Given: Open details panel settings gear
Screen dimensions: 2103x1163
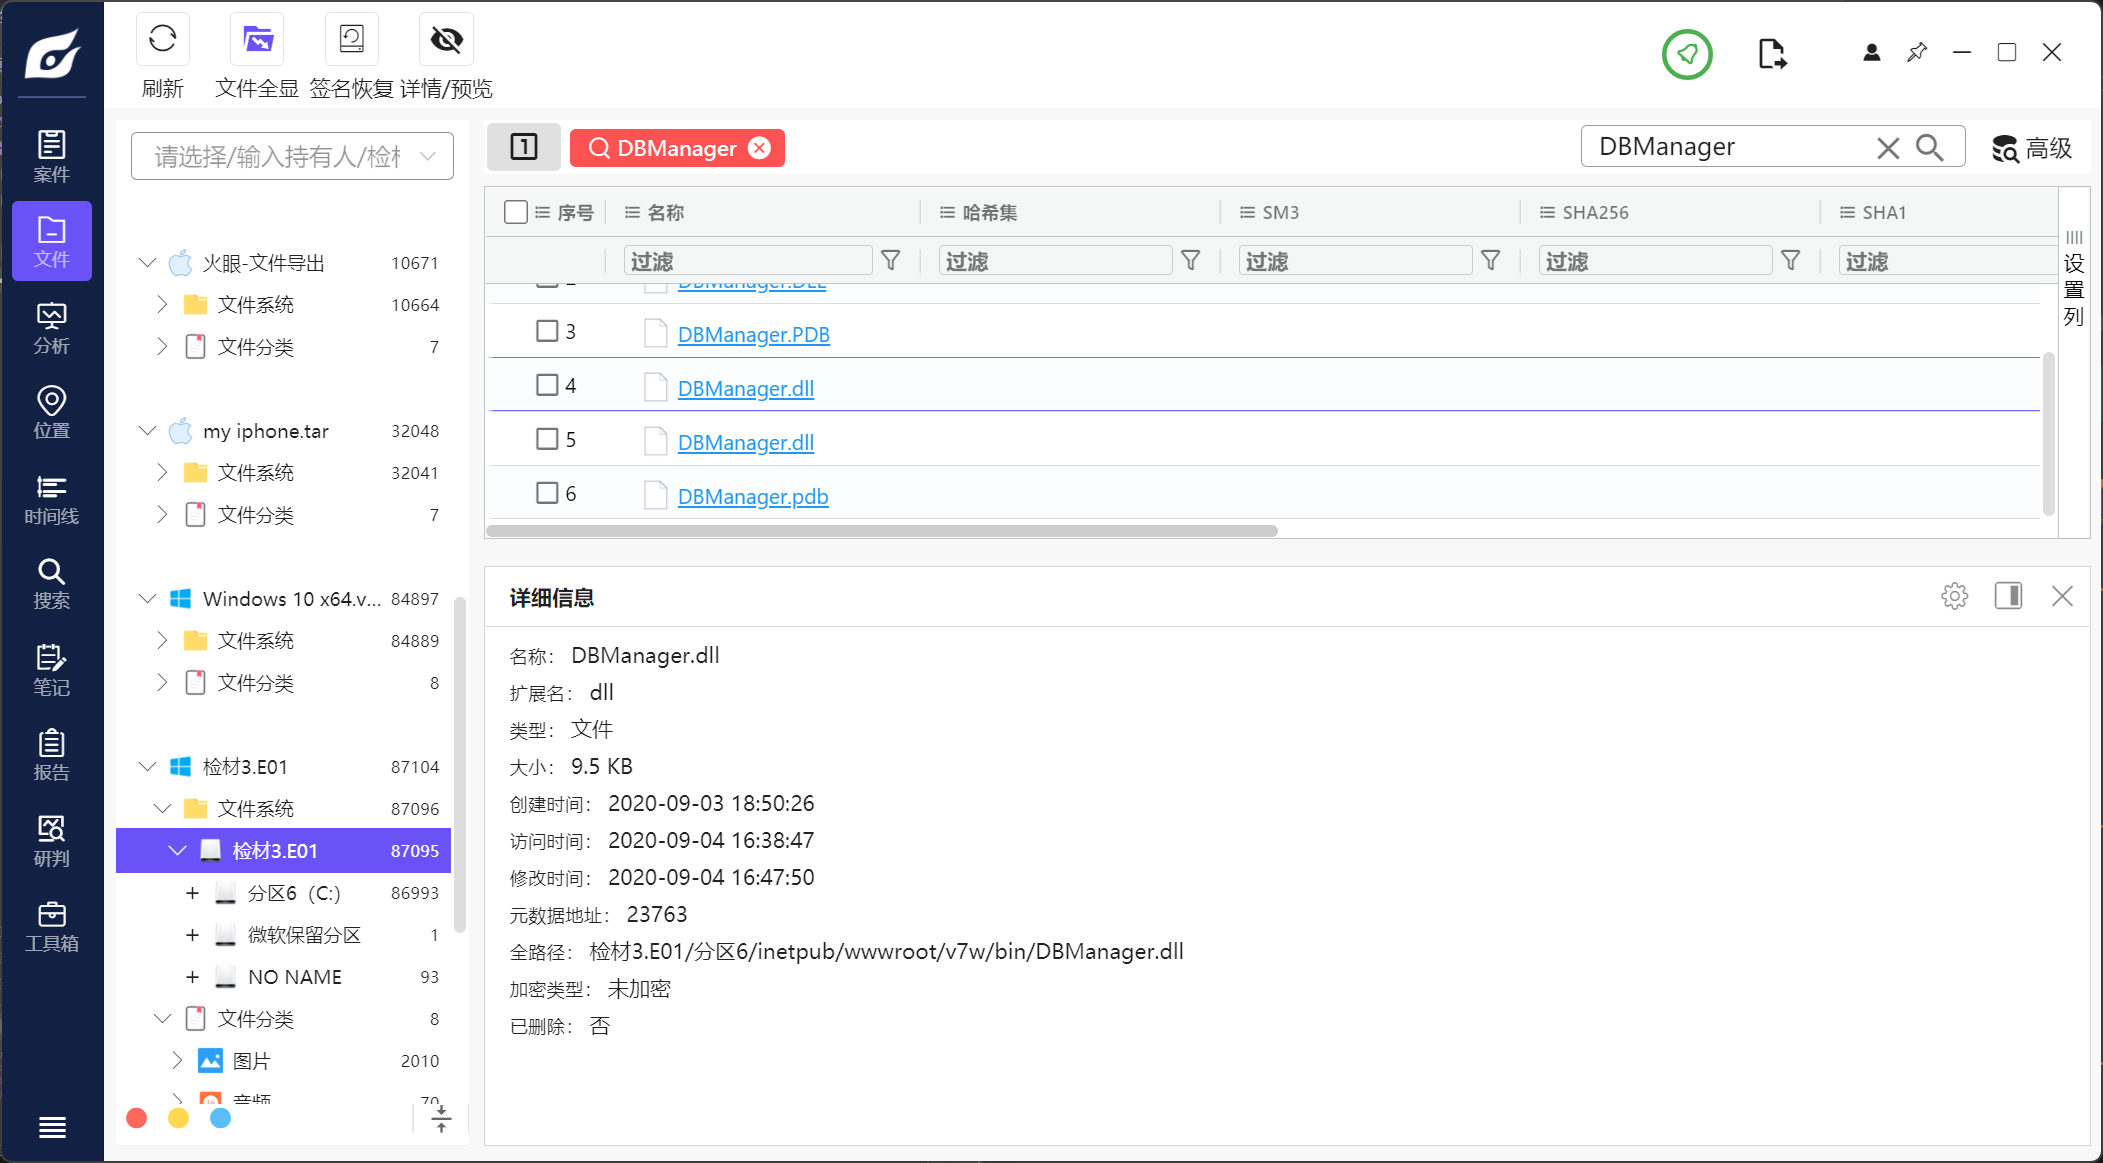Looking at the screenshot, I should (1954, 596).
